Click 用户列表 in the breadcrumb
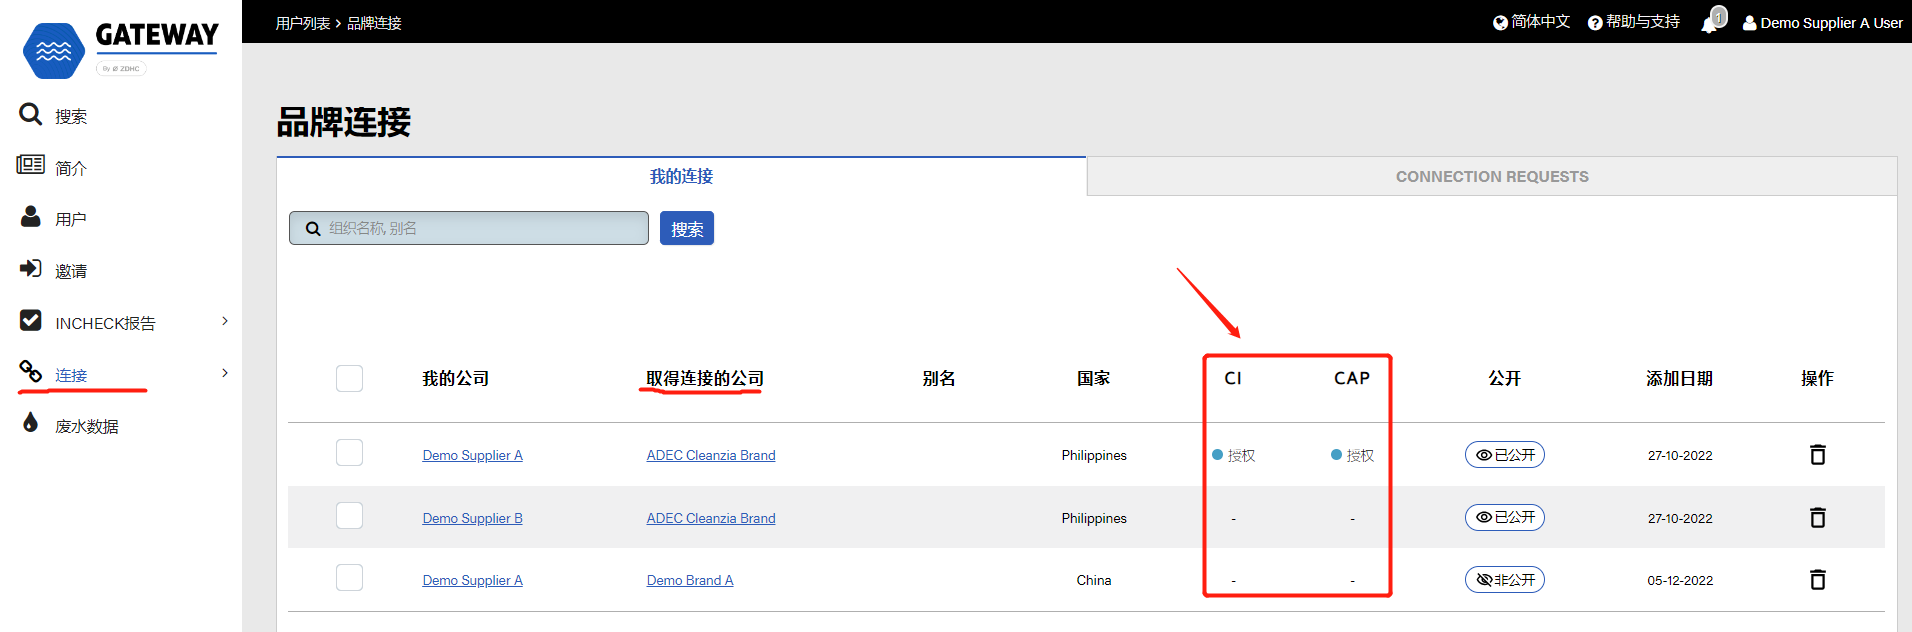This screenshot has height=632, width=1912. tap(303, 23)
